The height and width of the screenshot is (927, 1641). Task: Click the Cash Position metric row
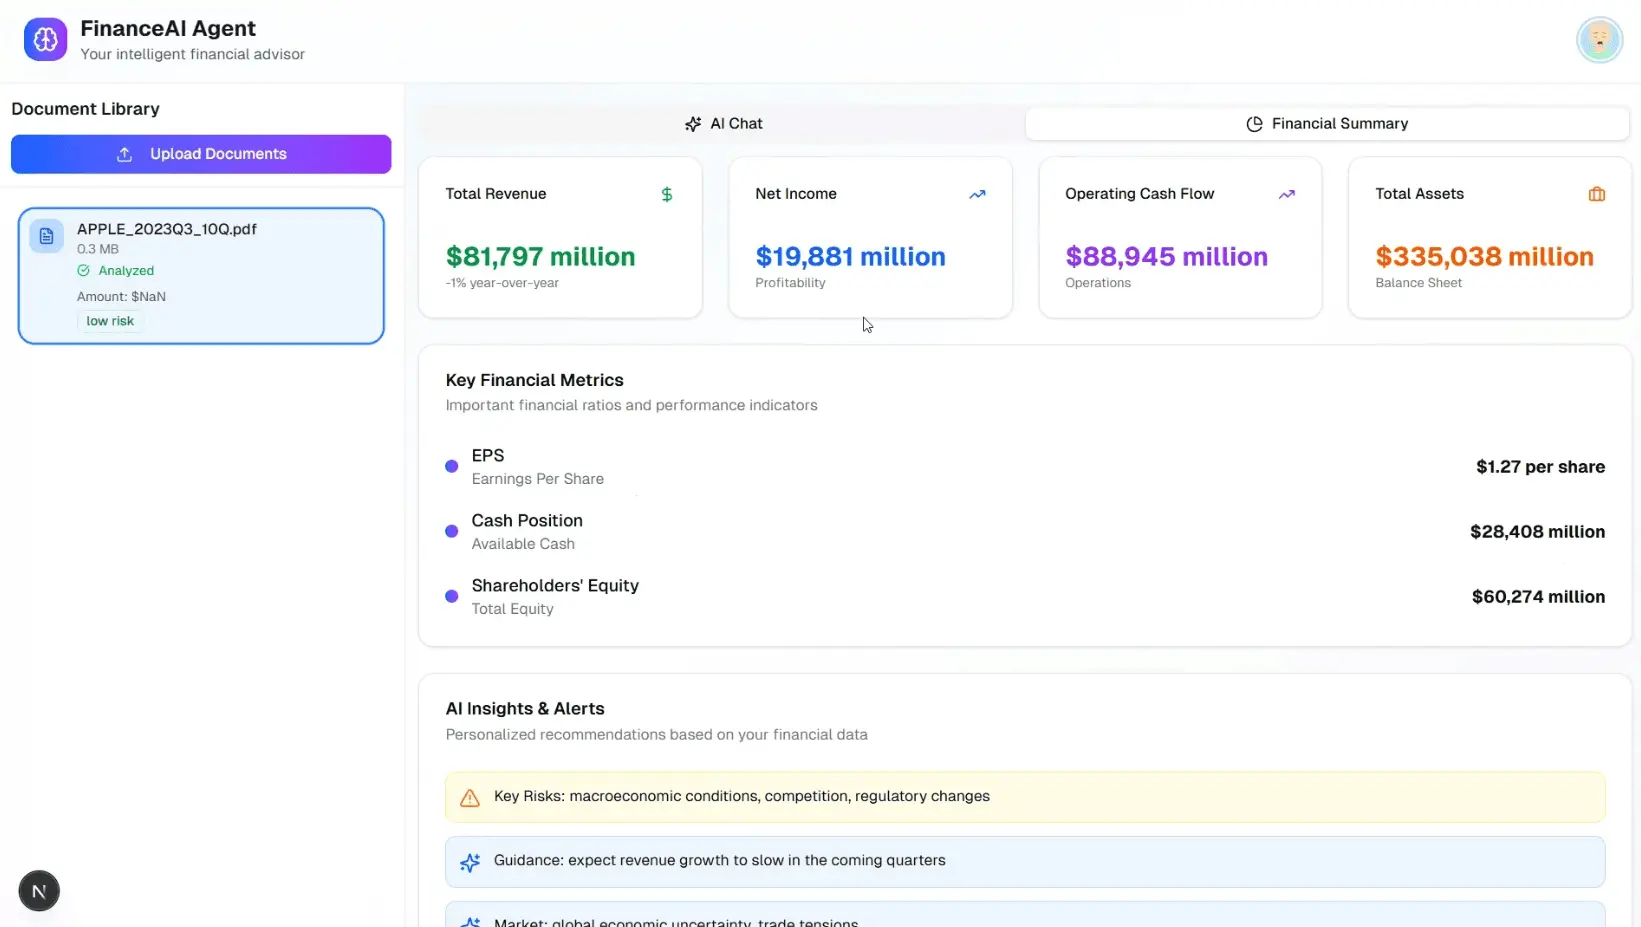(x=1024, y=532)
